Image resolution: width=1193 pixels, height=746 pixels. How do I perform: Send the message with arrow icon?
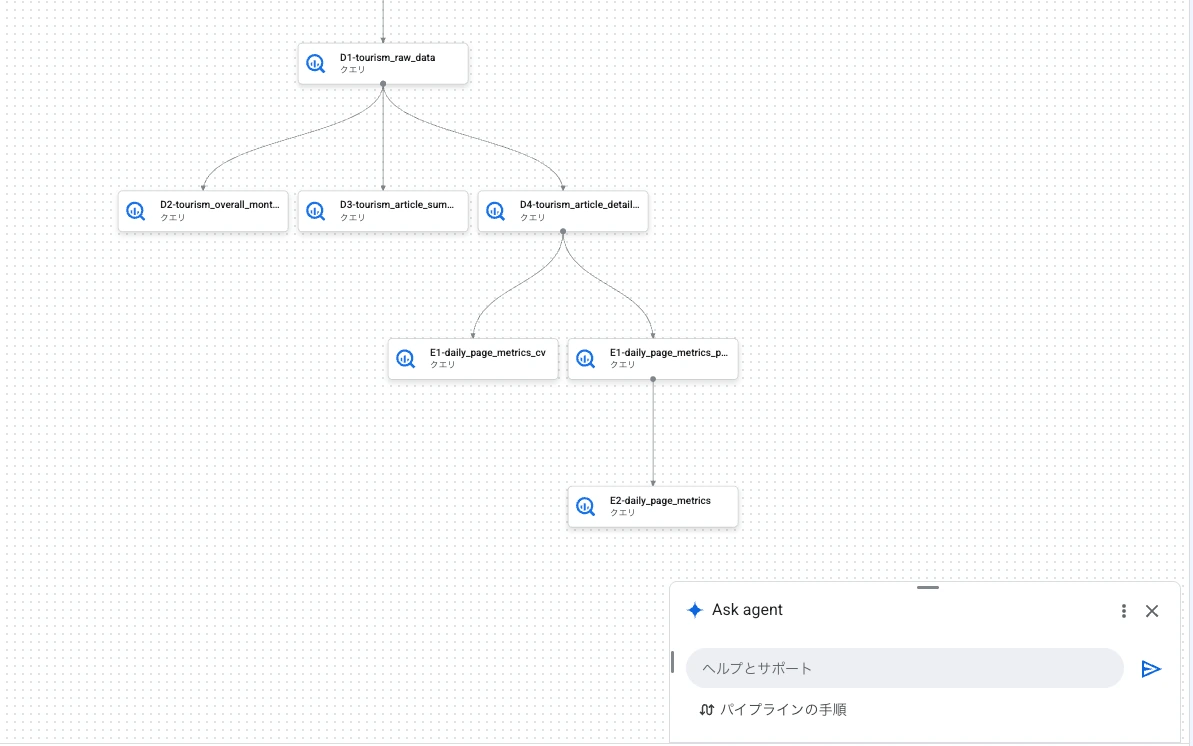[x=1151, y=669]
